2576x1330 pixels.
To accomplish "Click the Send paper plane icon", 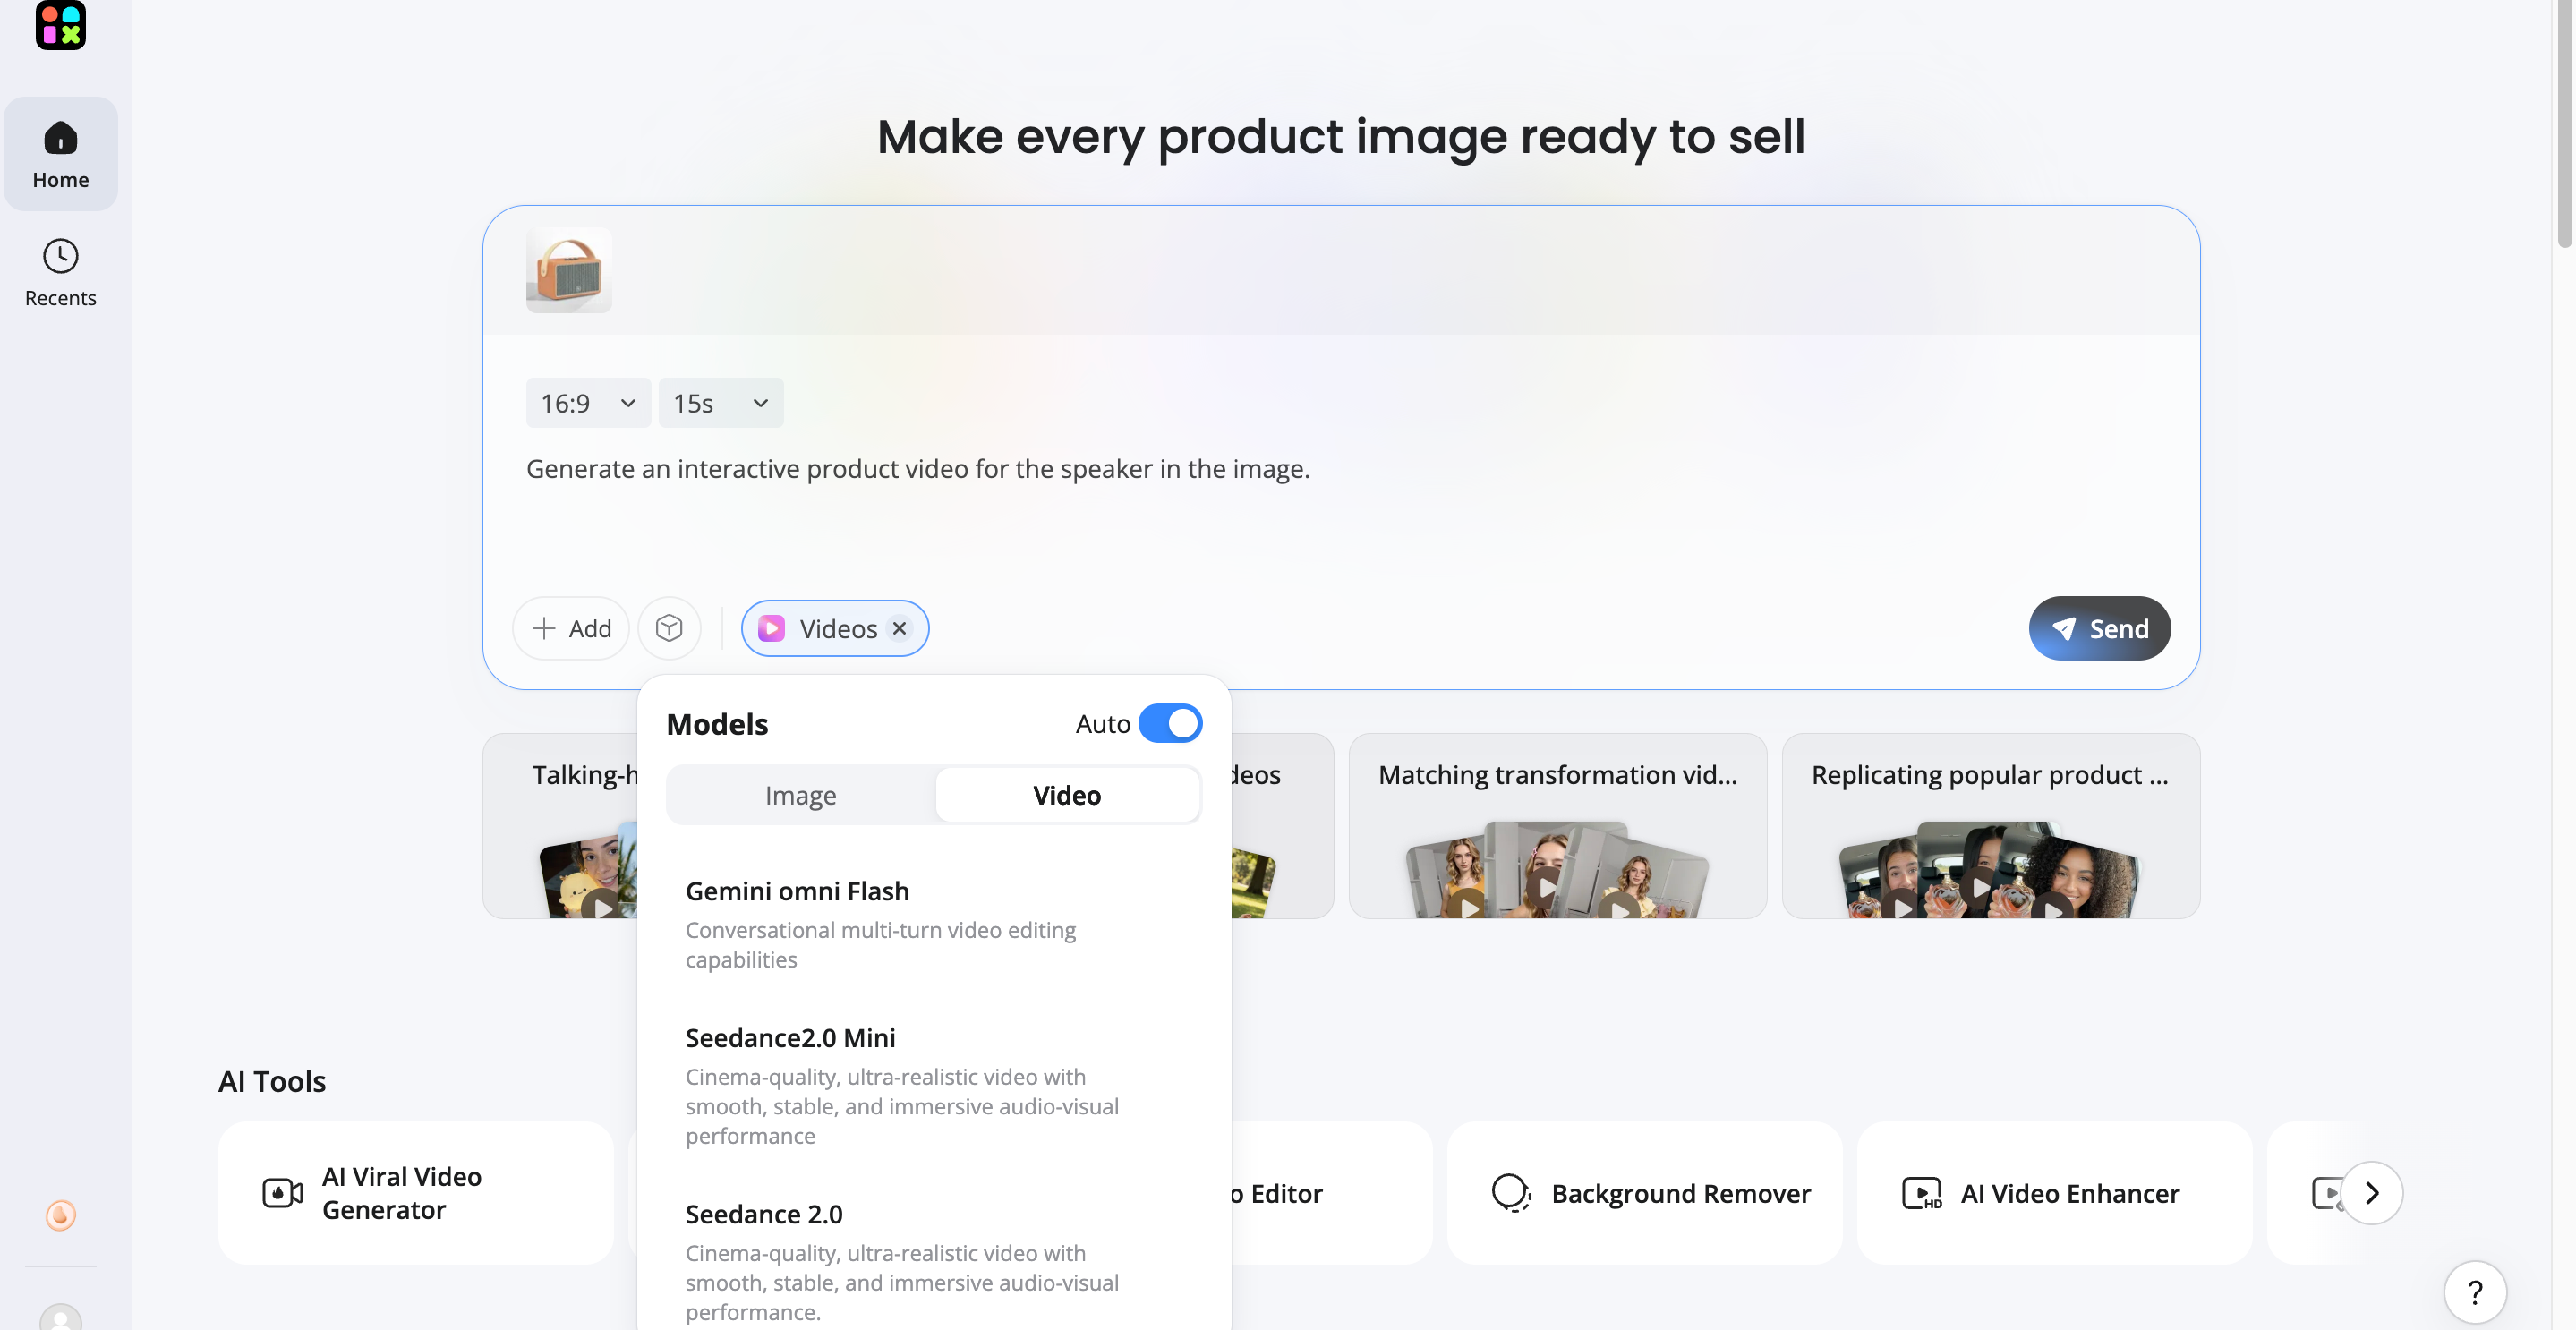I will point(2064,628).
